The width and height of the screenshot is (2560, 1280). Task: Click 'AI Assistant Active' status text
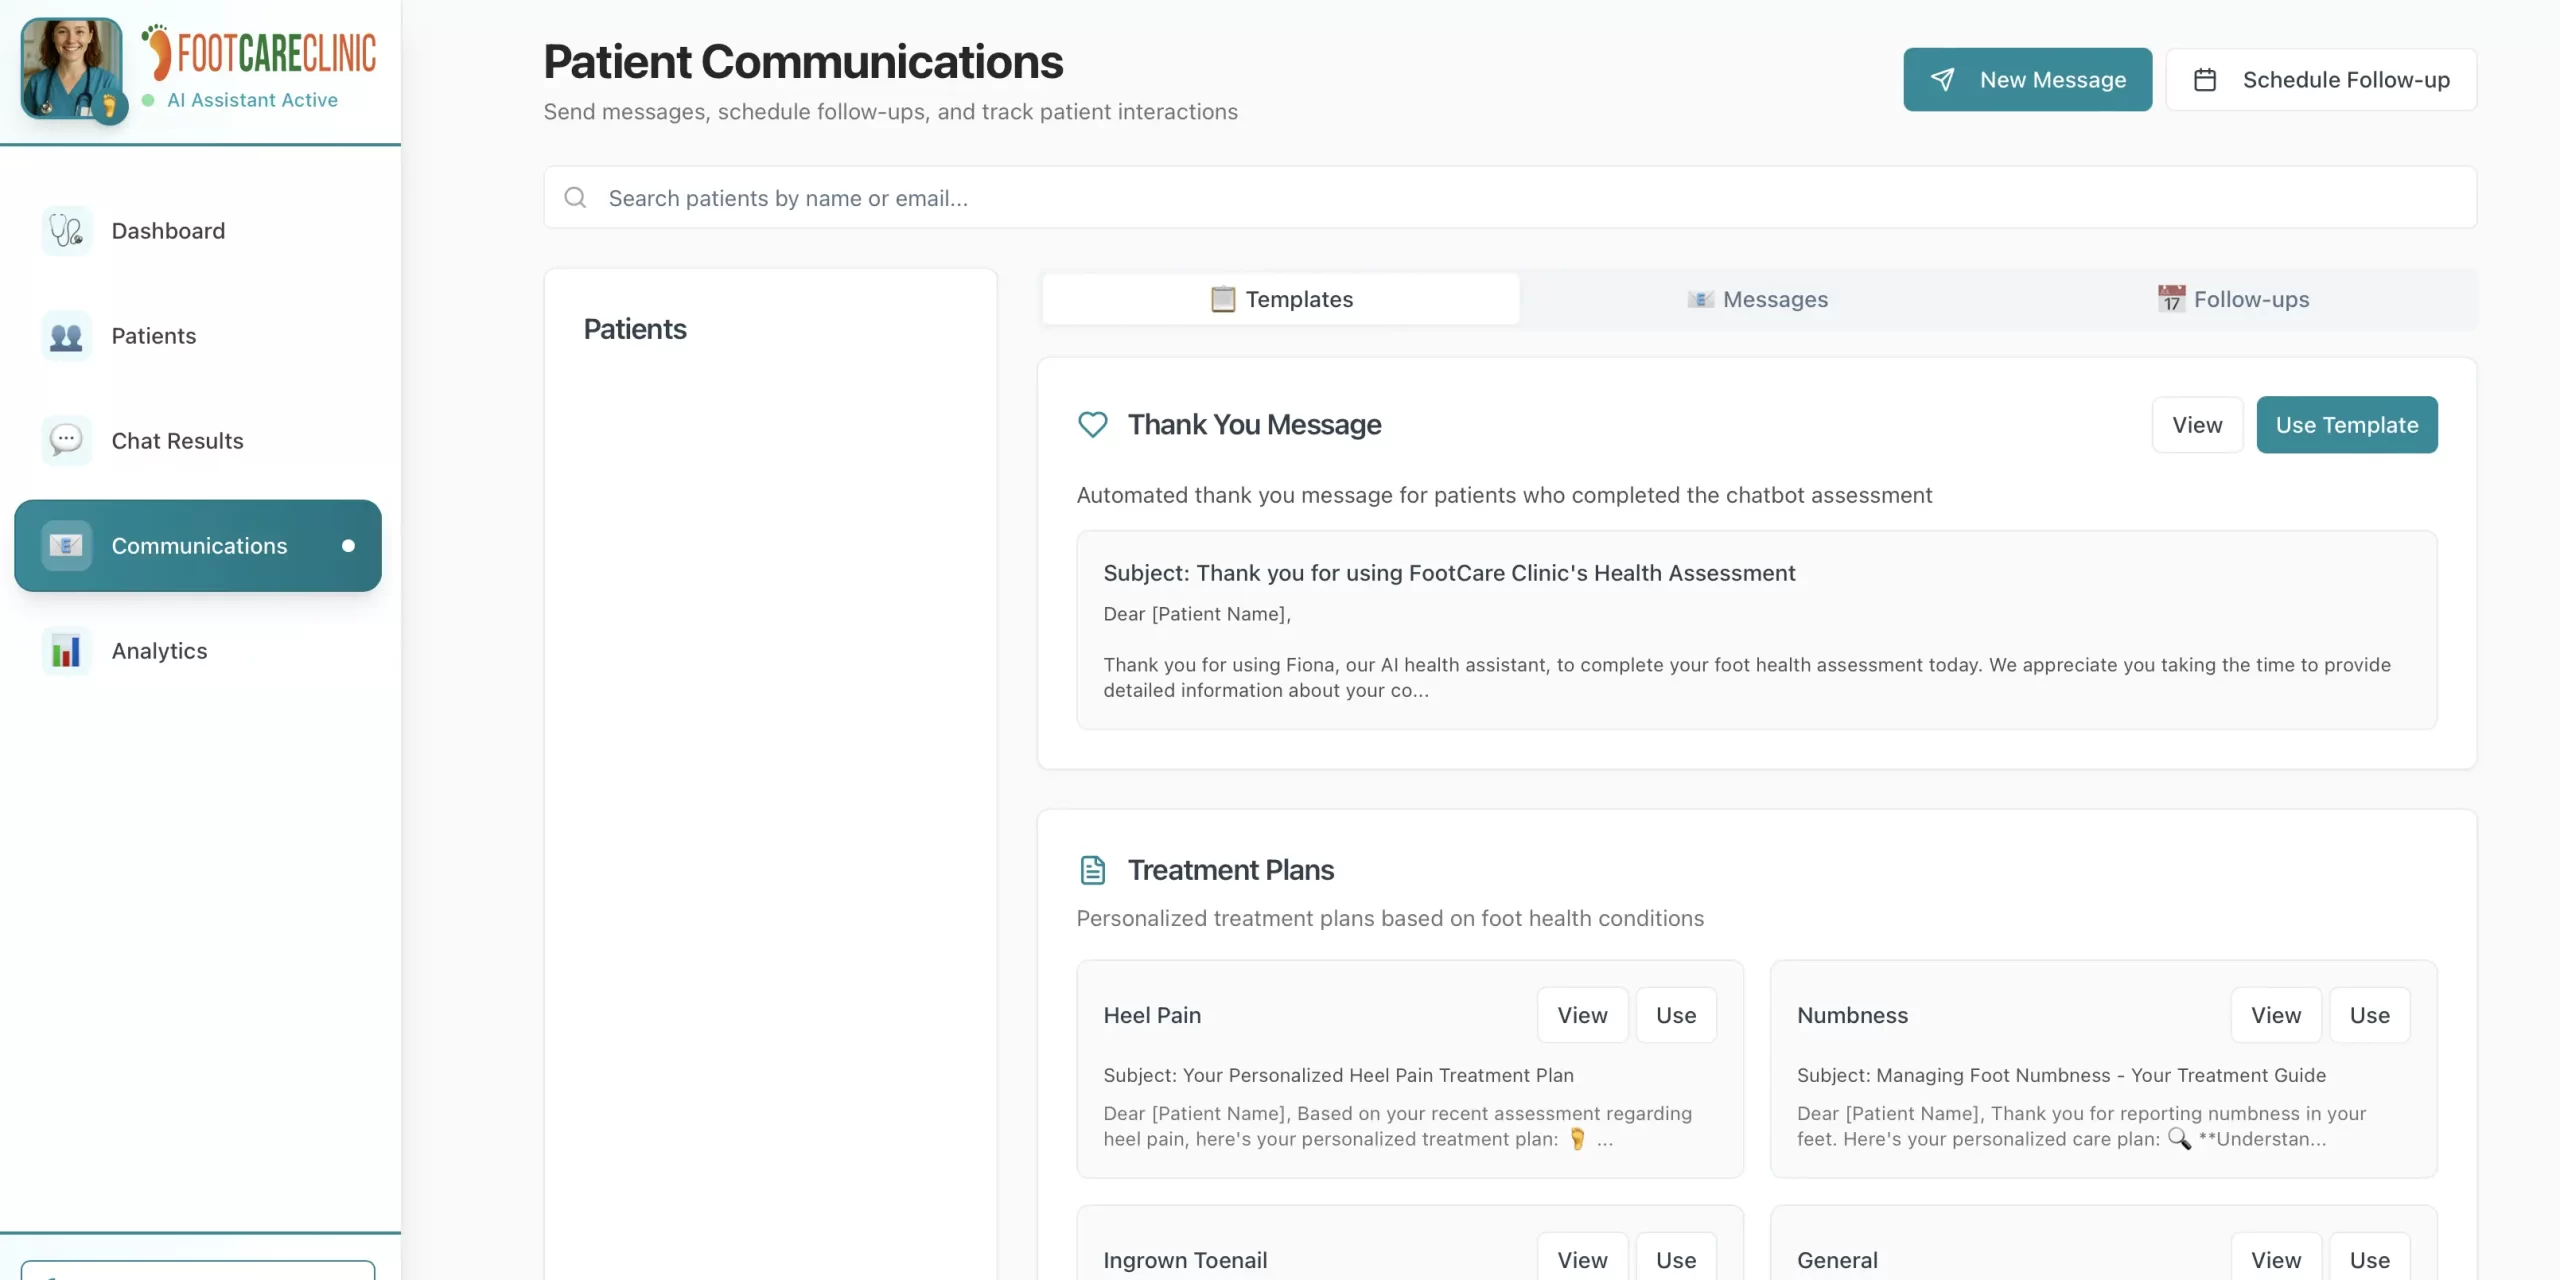click(252, 100)
